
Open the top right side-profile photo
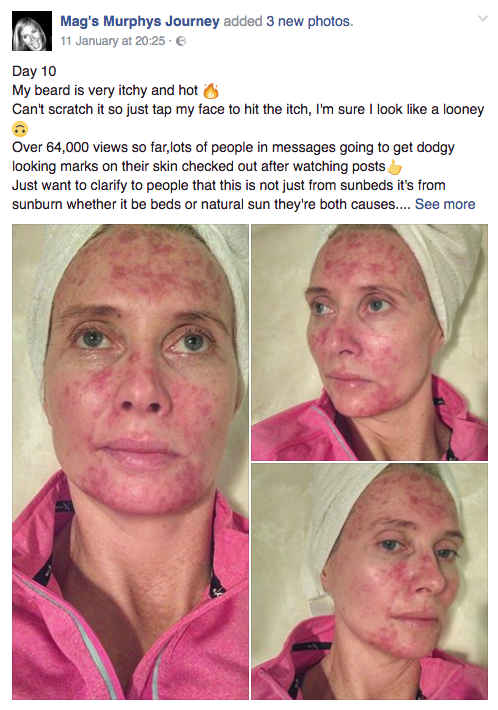(x=369, y=342)
